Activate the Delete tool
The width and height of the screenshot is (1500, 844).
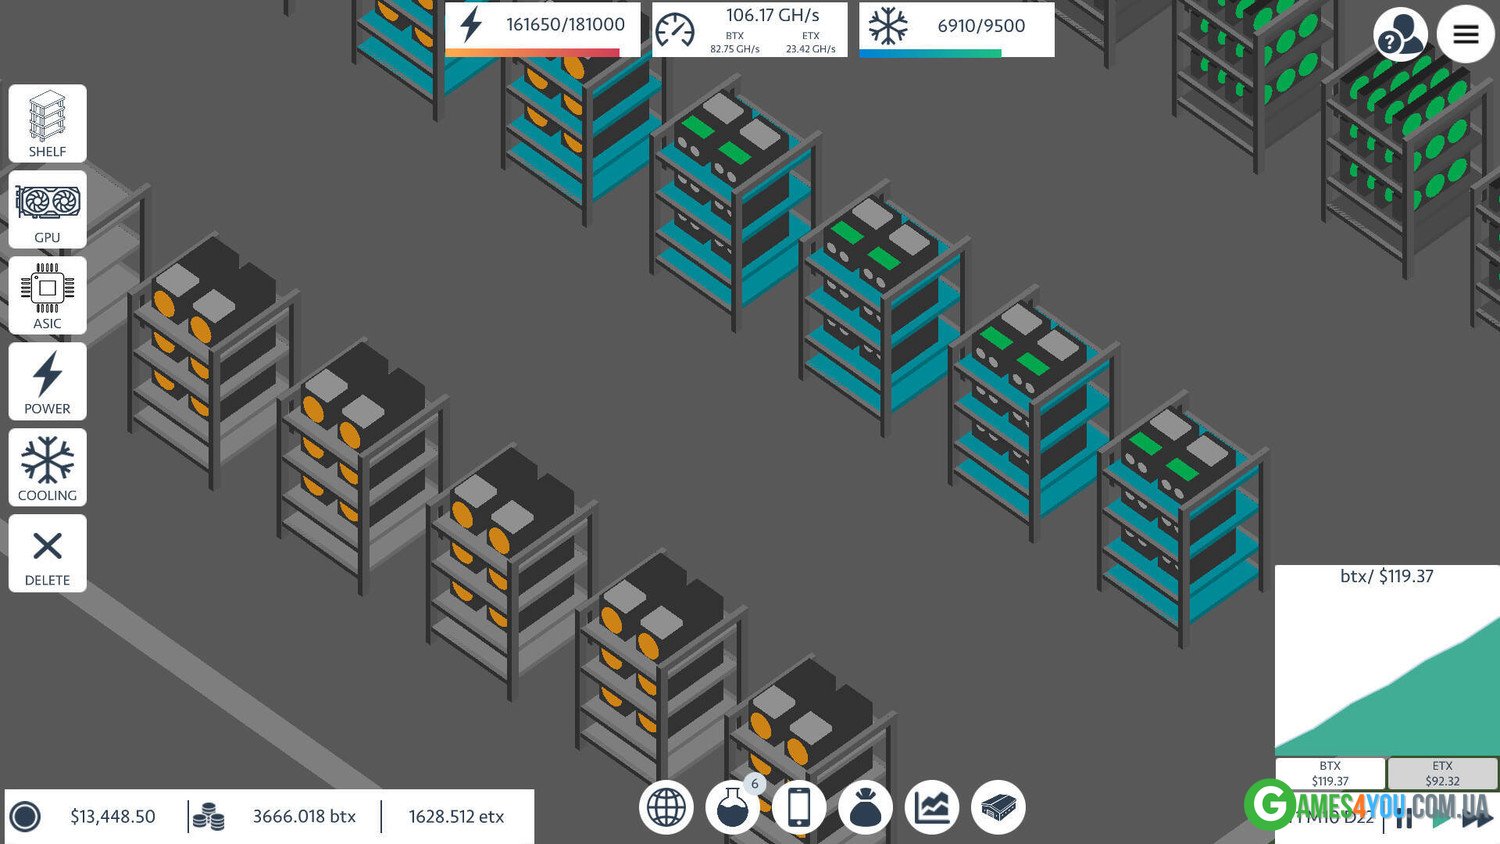[47, 553]
